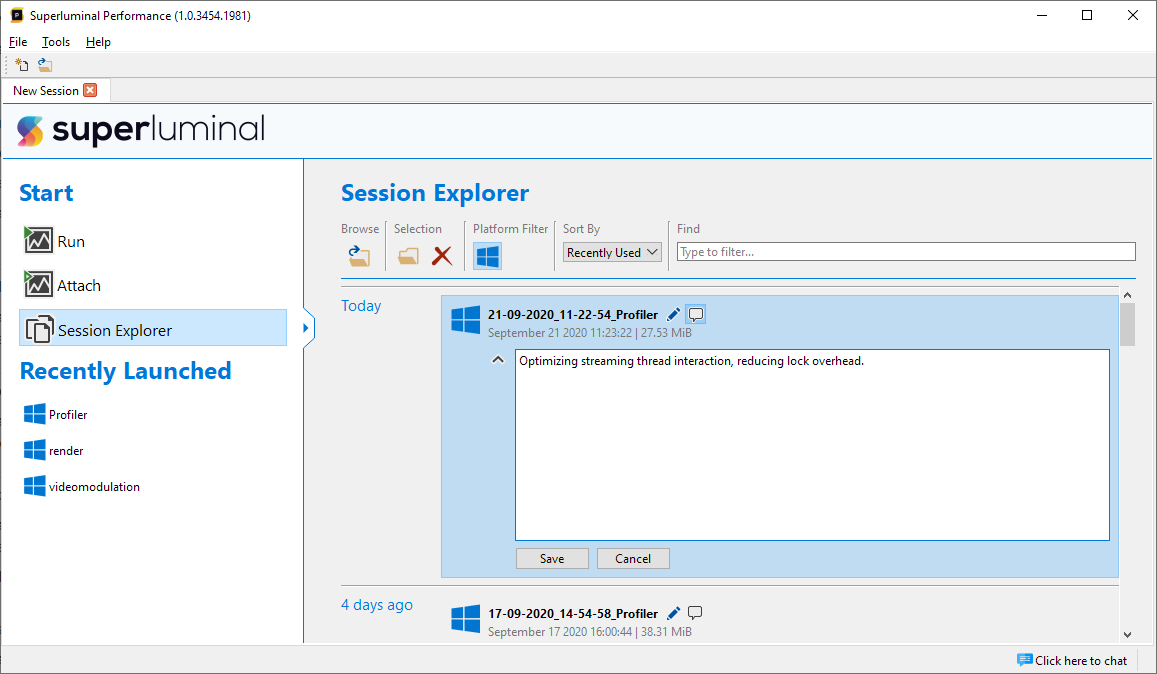The width and height of the screenshot is (1157, 674).
Task: Rename session 21-09-2020_11-22-54_Profiler via pencil icon
Action: [x=673, y=314]
